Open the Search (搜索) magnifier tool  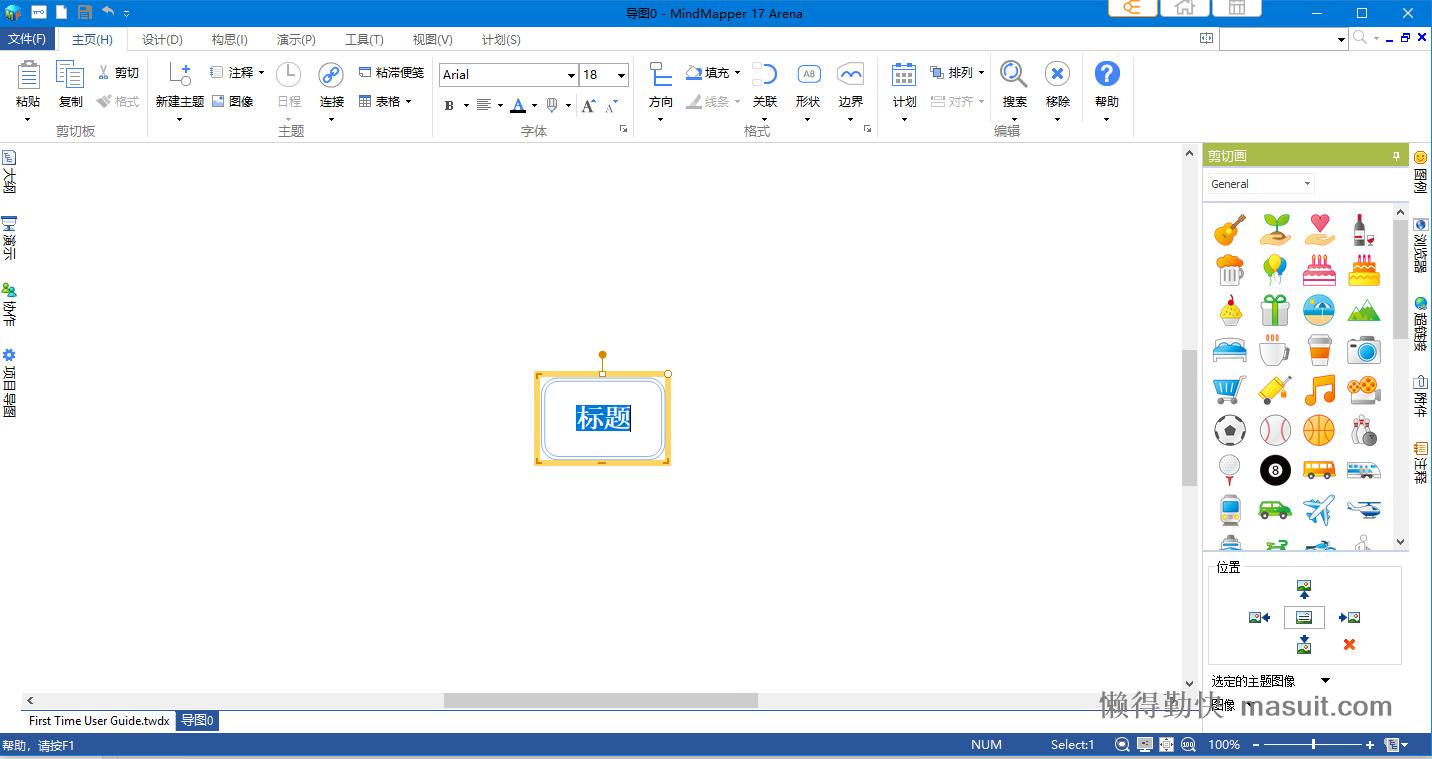click(x=1014, y=75)
